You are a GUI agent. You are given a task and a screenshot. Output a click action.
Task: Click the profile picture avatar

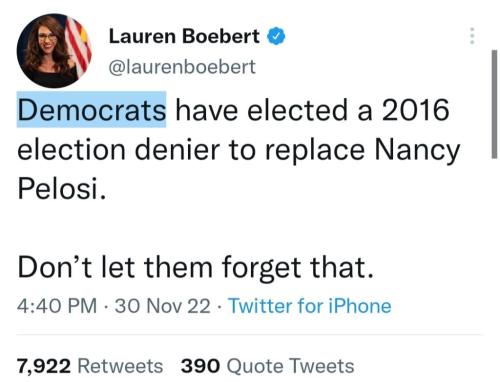pos(54,51)
